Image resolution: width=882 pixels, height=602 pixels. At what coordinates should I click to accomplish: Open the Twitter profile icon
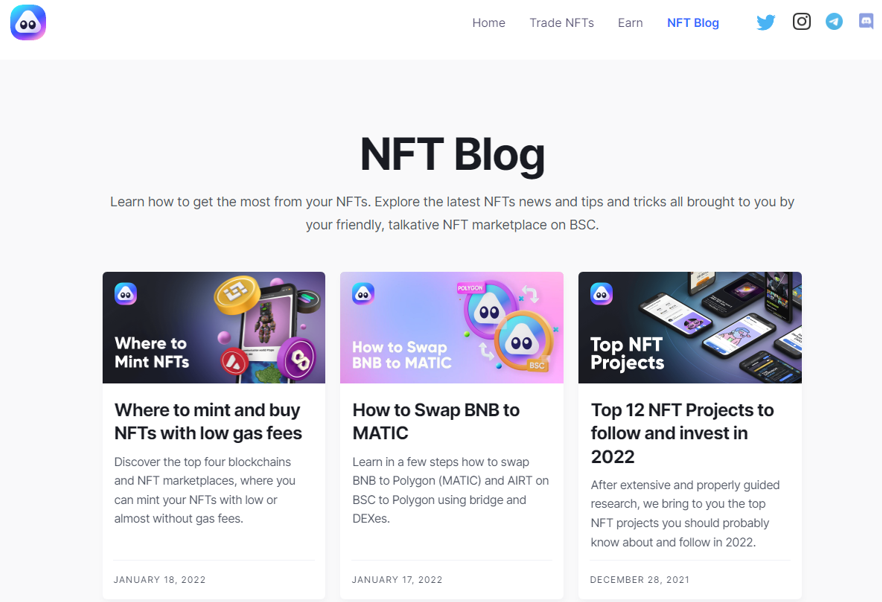click(766, 23)
